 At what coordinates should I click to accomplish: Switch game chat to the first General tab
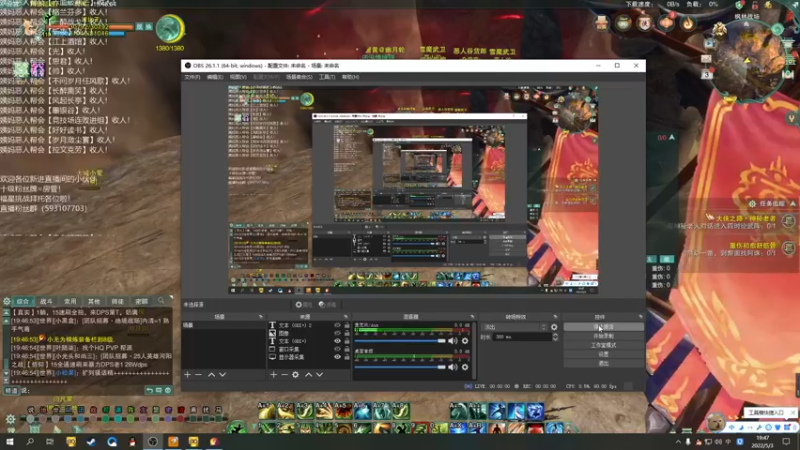pyautogui.click(x=22, y=302)
